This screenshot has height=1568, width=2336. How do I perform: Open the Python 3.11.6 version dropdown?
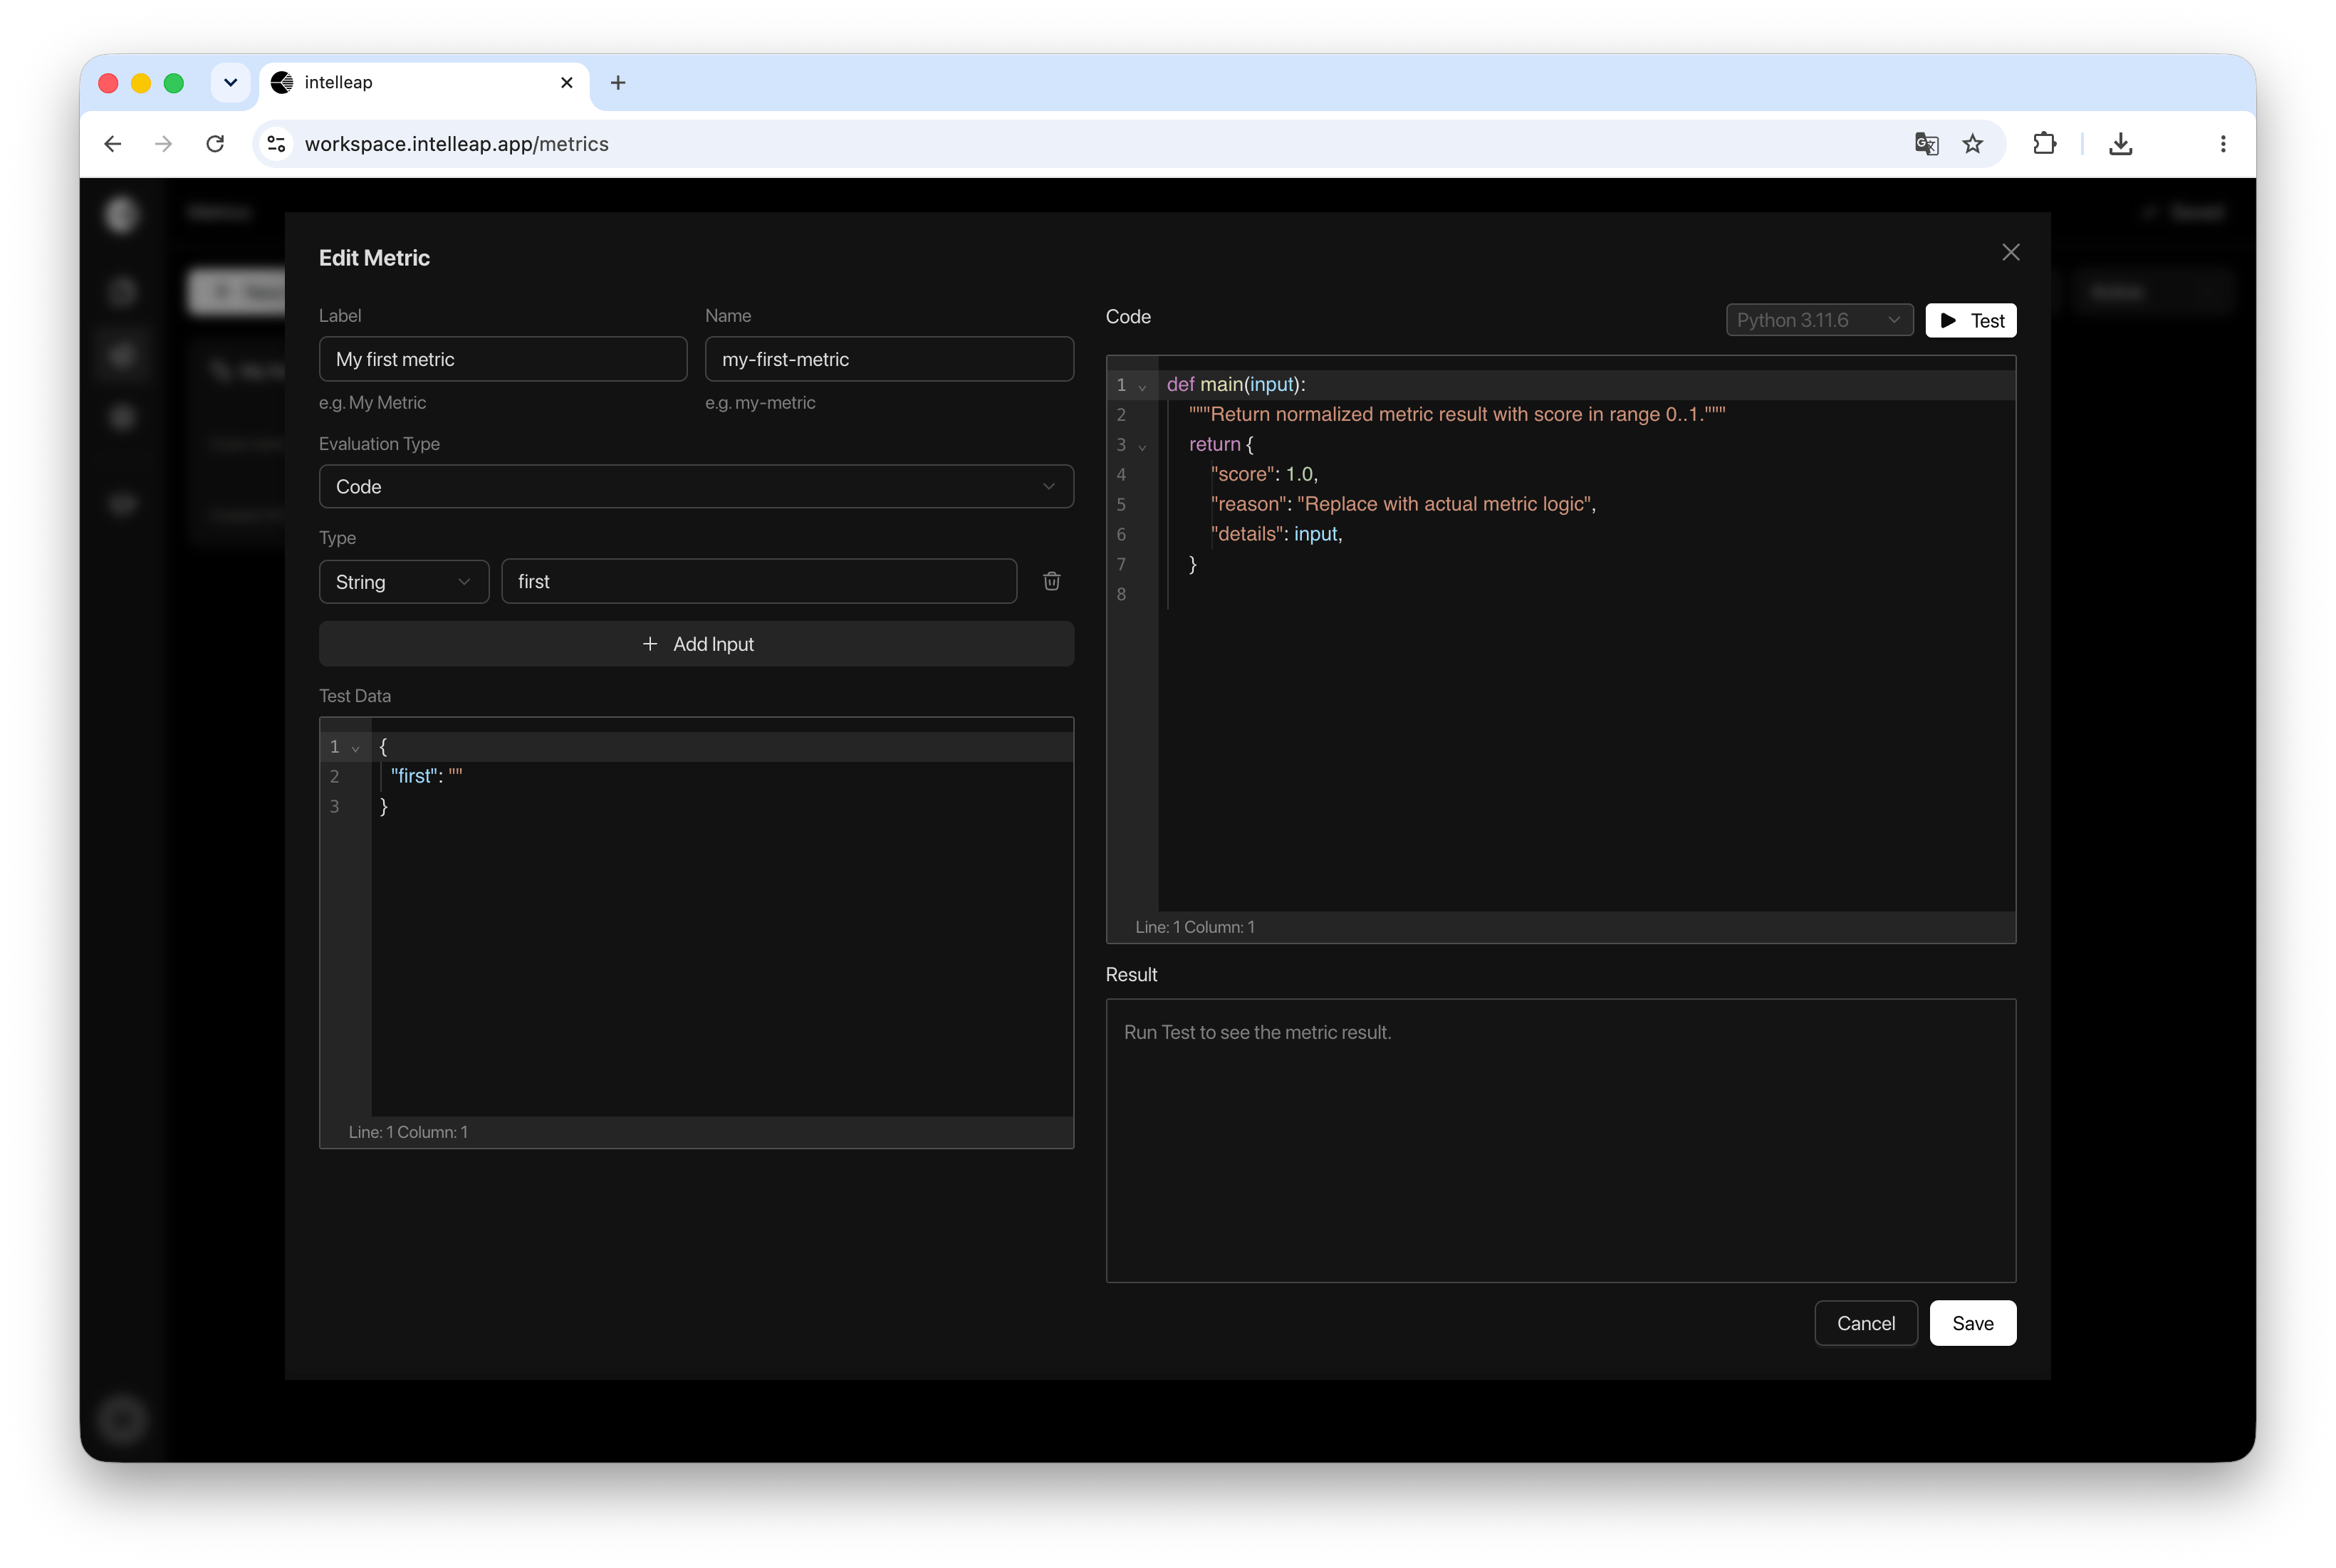coord(1819,320)
